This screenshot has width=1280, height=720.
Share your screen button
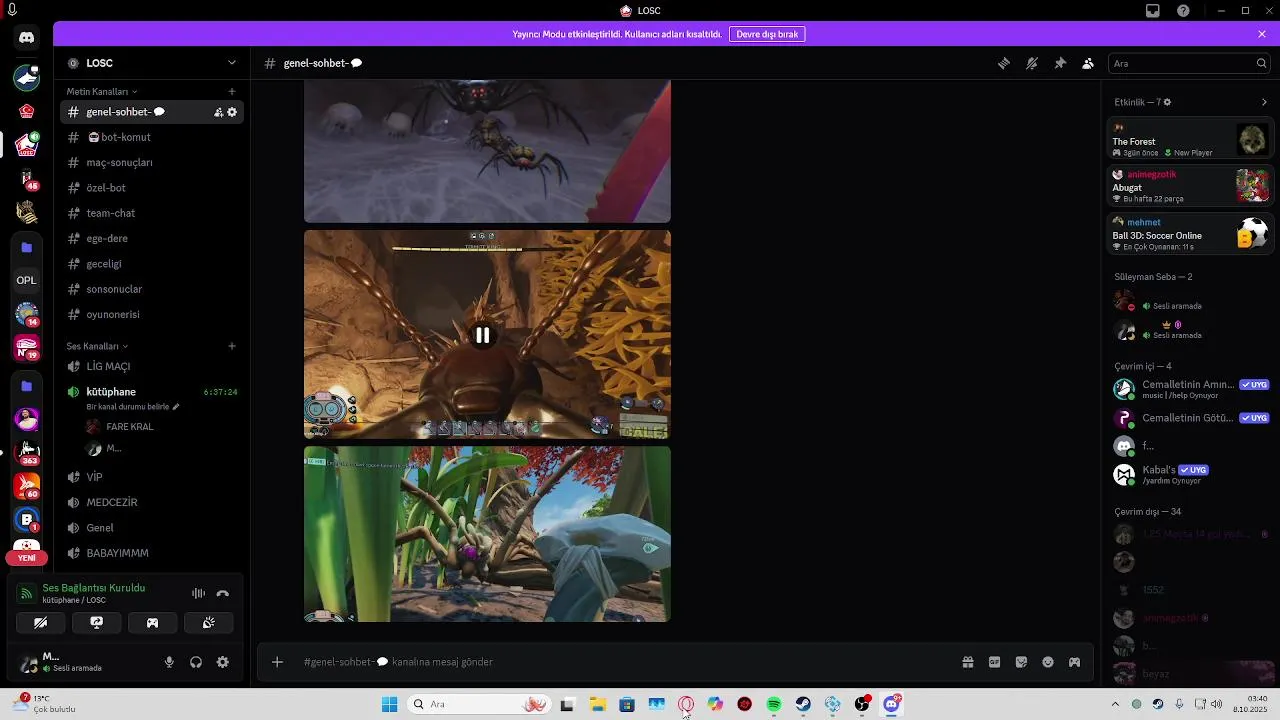pyautogui.click(x=96, y=622)
